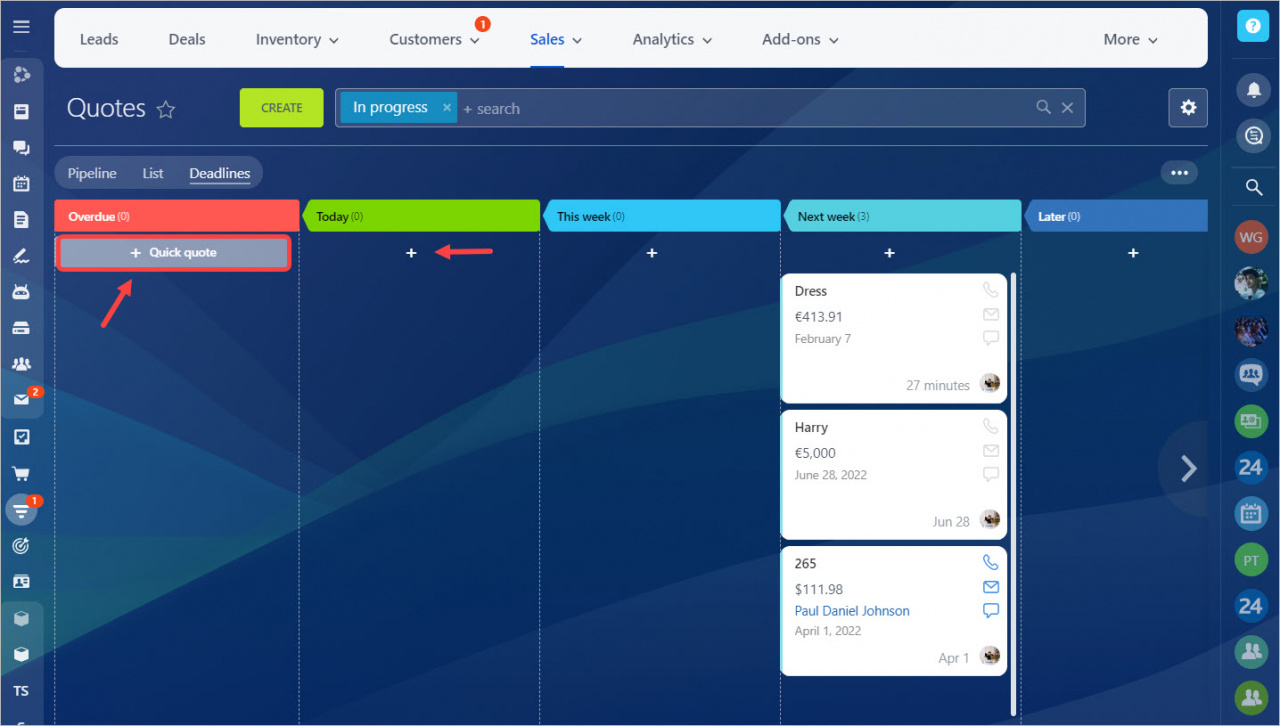Viewport: 1280px width, 726px height.
Task: Open the search magnifier in the right panel
Action: [1253, 187]
